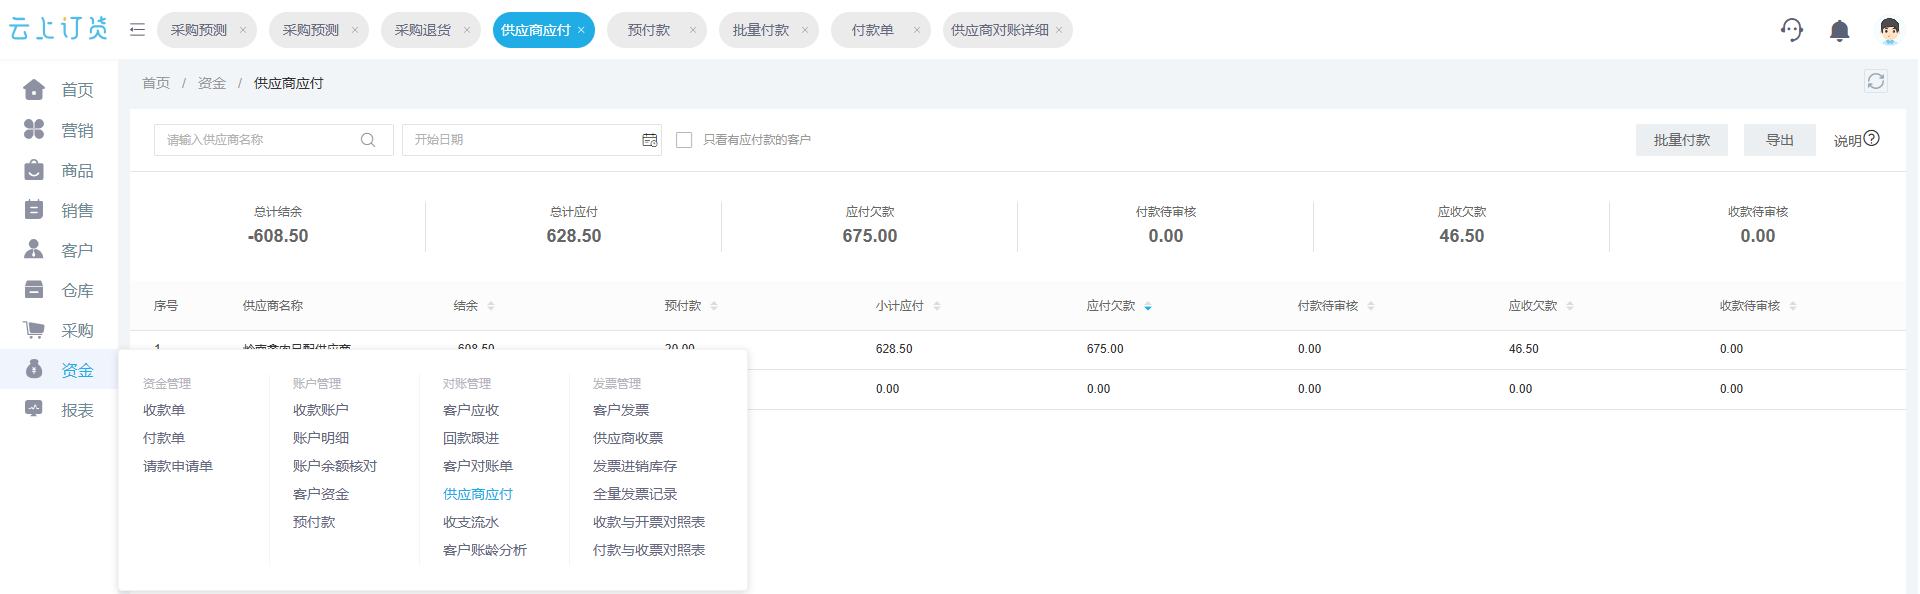
Task: Open 客户对账单 menu entry
Action: (x=478, y=466)
